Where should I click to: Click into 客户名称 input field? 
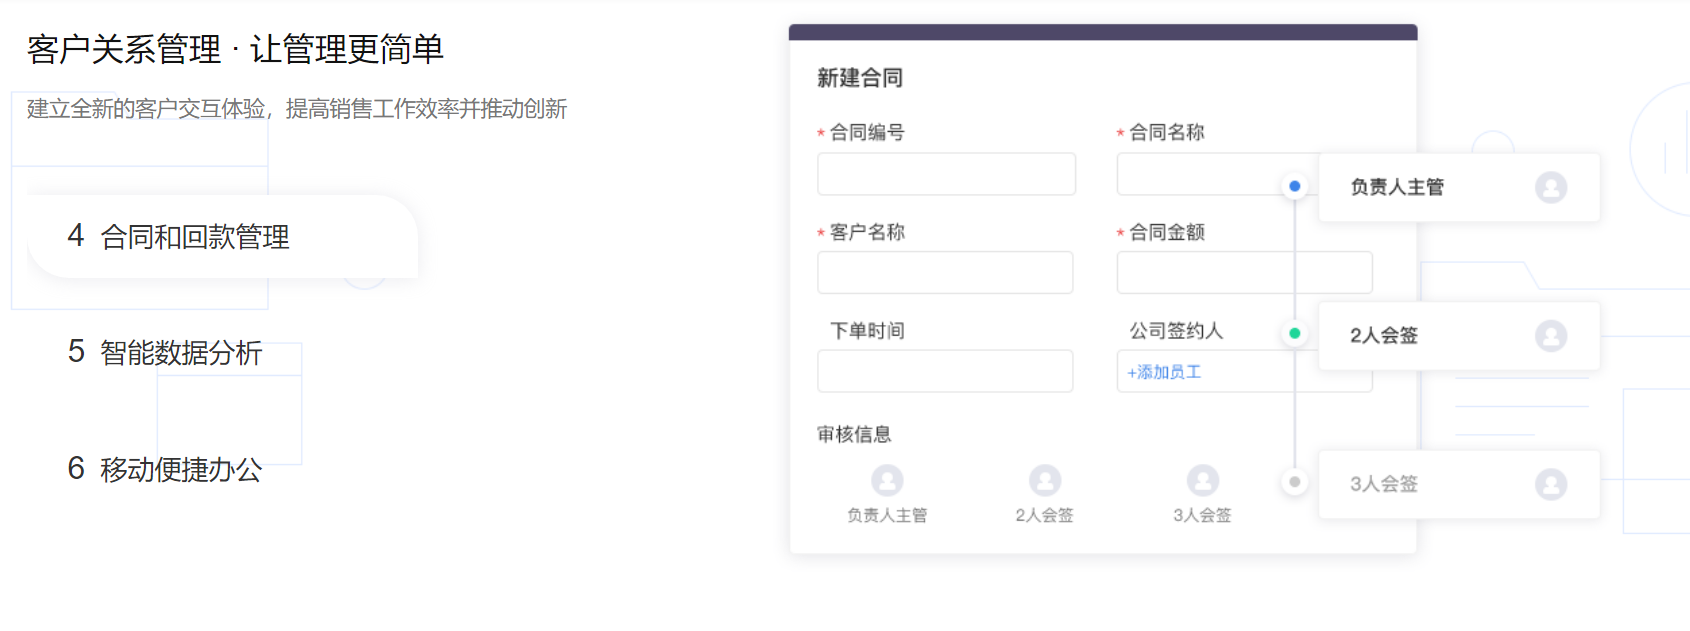click(x=945, y=272)
